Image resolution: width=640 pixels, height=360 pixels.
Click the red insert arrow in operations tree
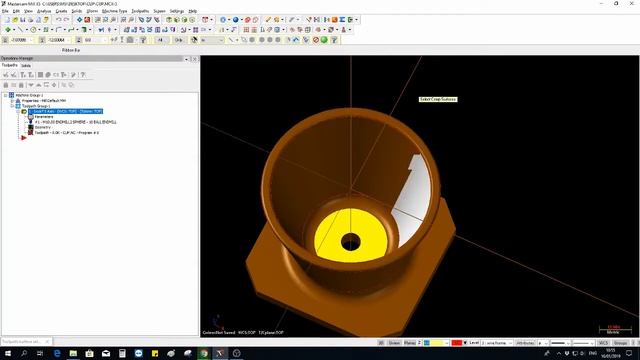click(24, 138)
